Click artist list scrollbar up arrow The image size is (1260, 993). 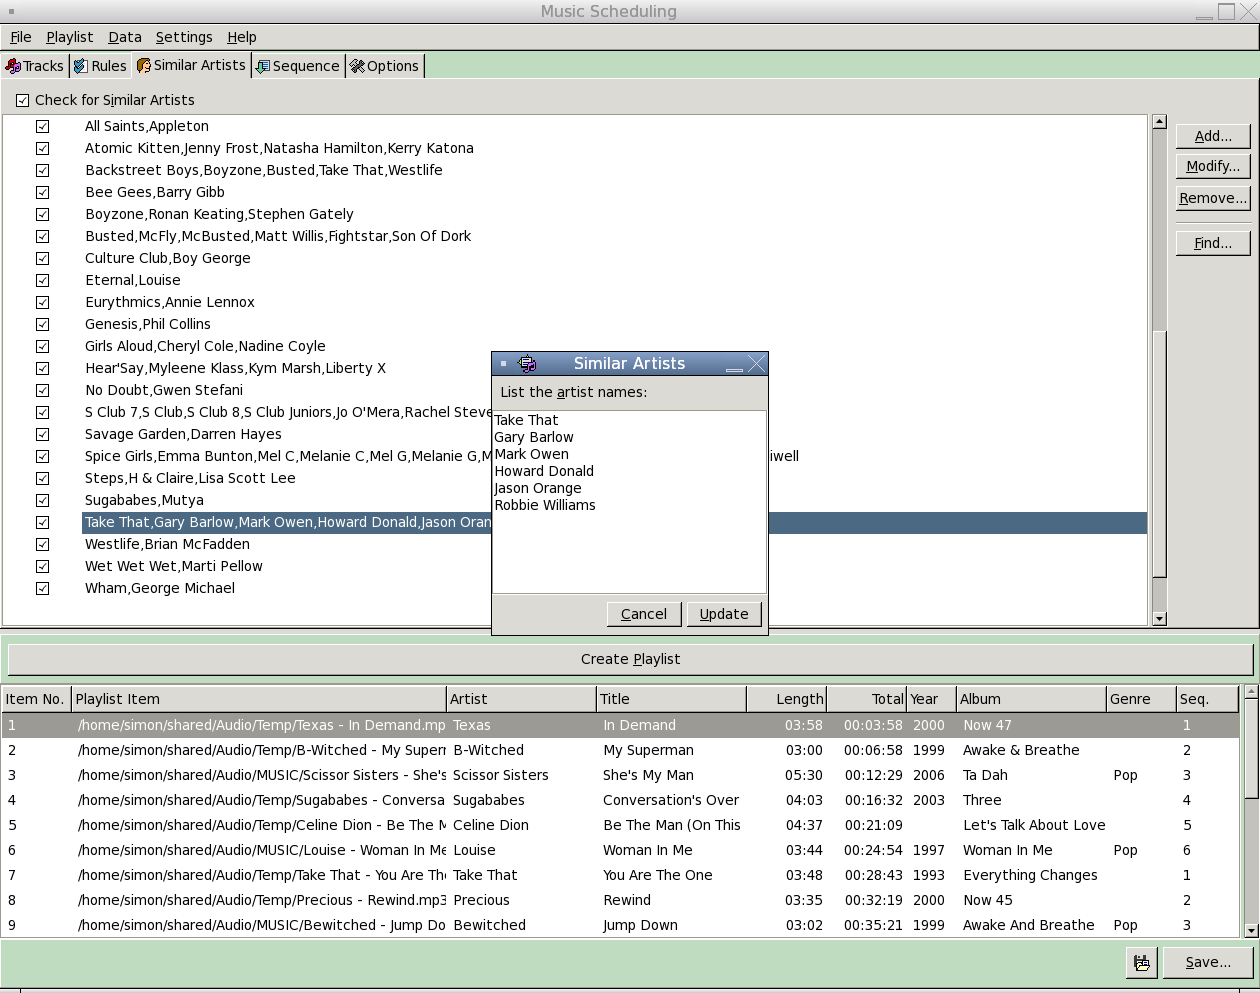point(1159,121)
